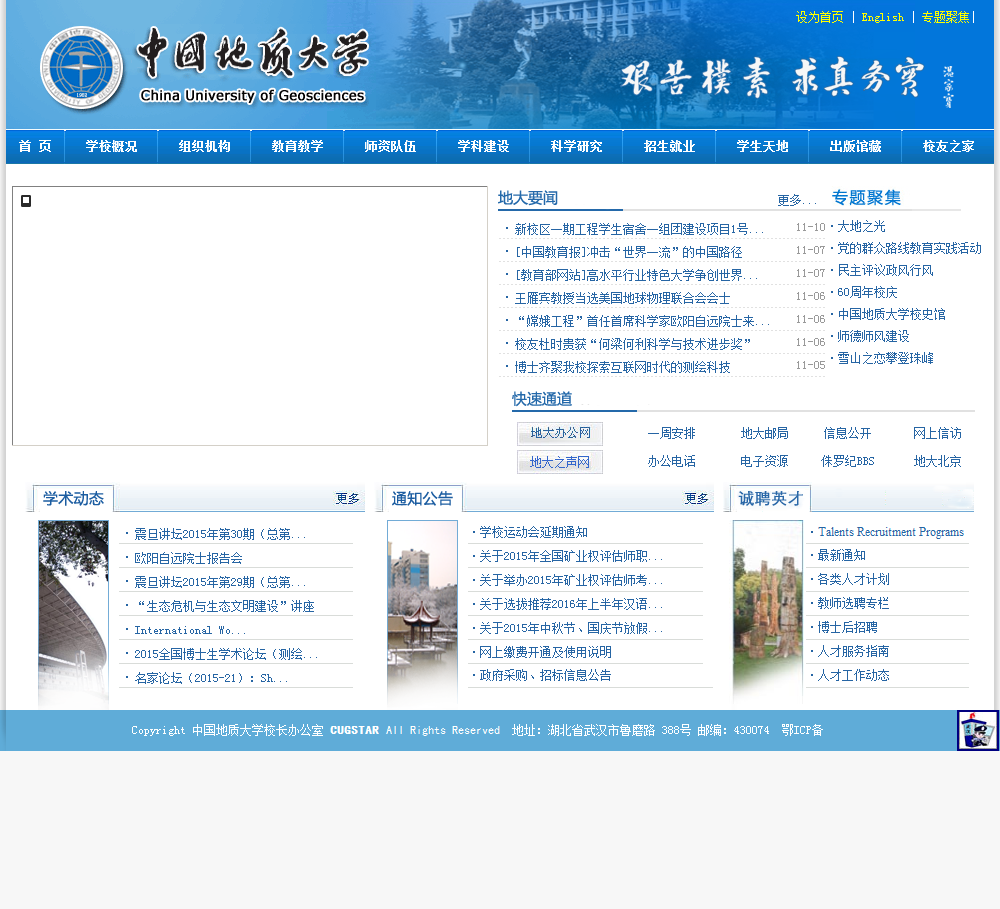Open 震旦讲坛2015年第30期 link
The height and width of the screenshot is (909, 1000).
click(x=220, y=534)
